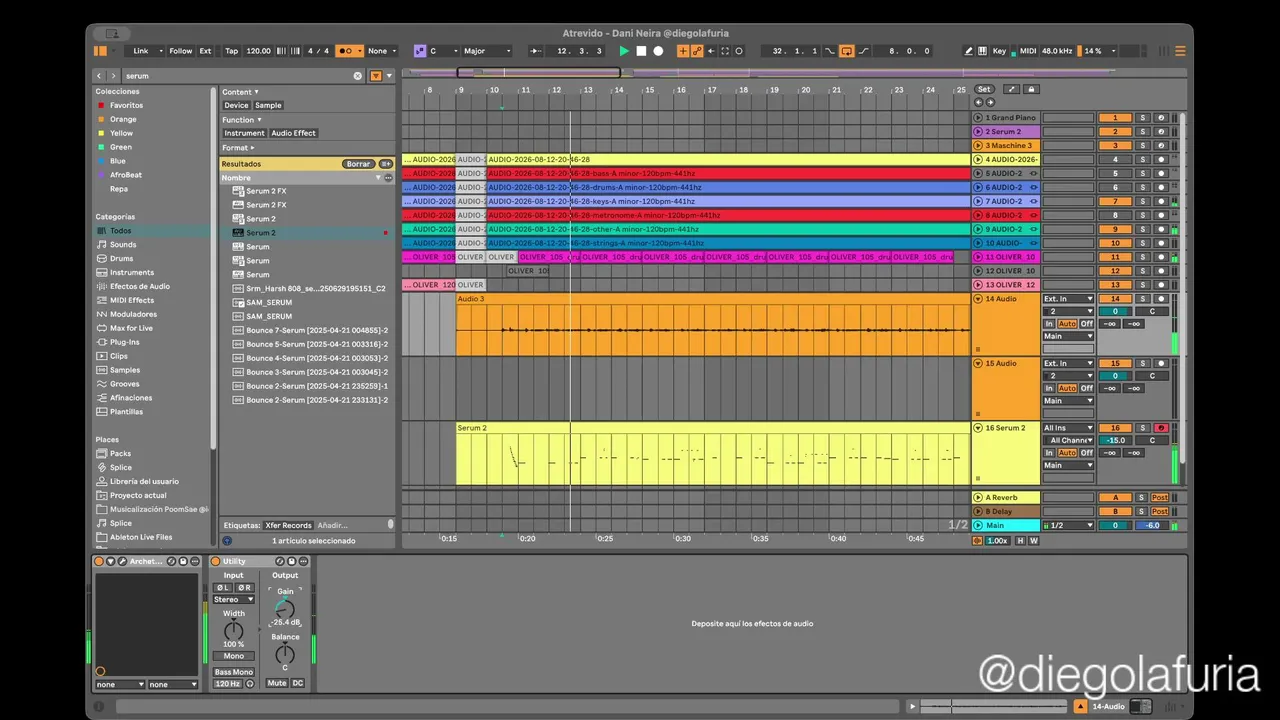The height and width of the screenshot is (720, 1280).
Task: Solo track 14 Audio
Action: (1142, 299)
